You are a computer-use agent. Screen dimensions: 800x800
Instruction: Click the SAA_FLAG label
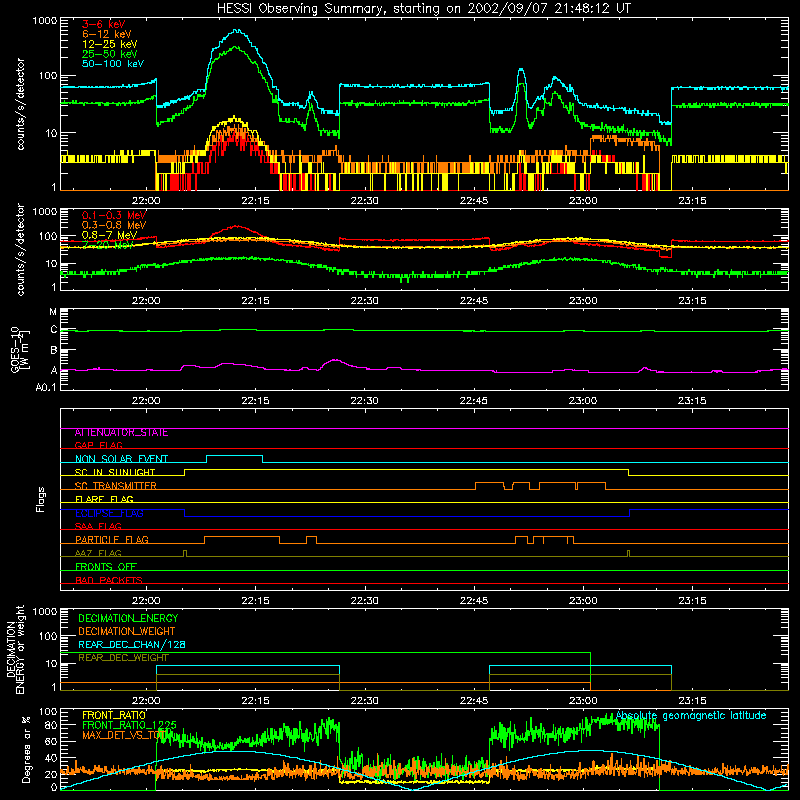98,526
